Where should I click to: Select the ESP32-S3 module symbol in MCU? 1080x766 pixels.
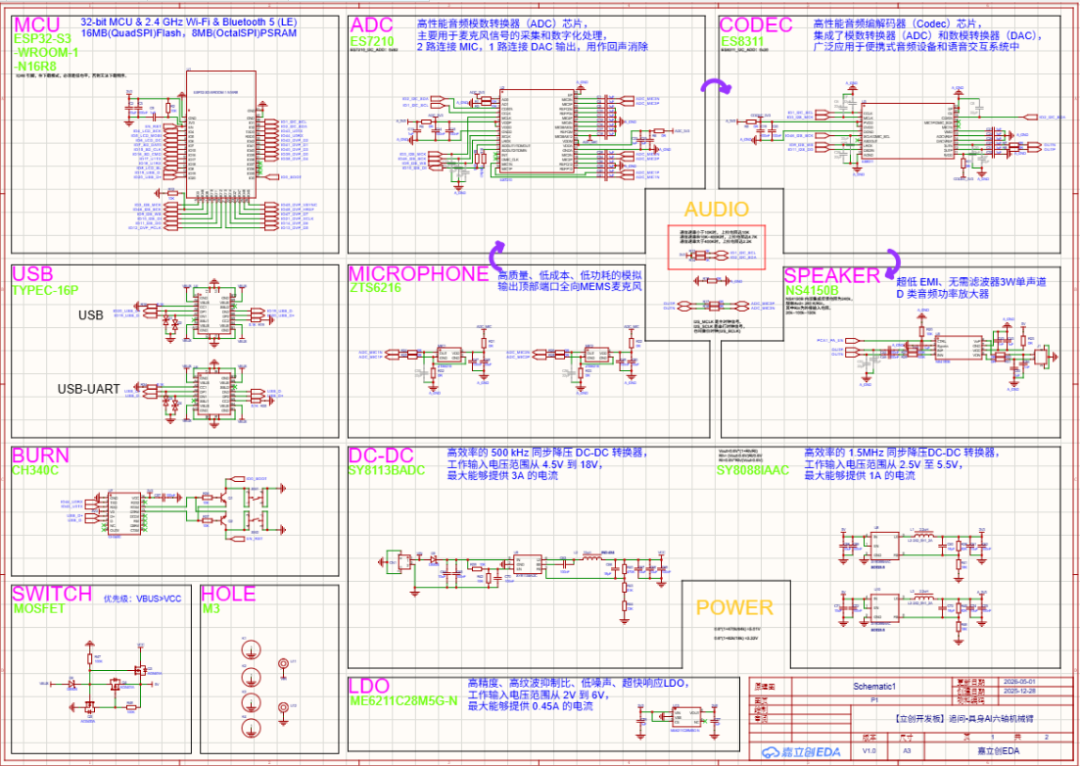(221, 133)
